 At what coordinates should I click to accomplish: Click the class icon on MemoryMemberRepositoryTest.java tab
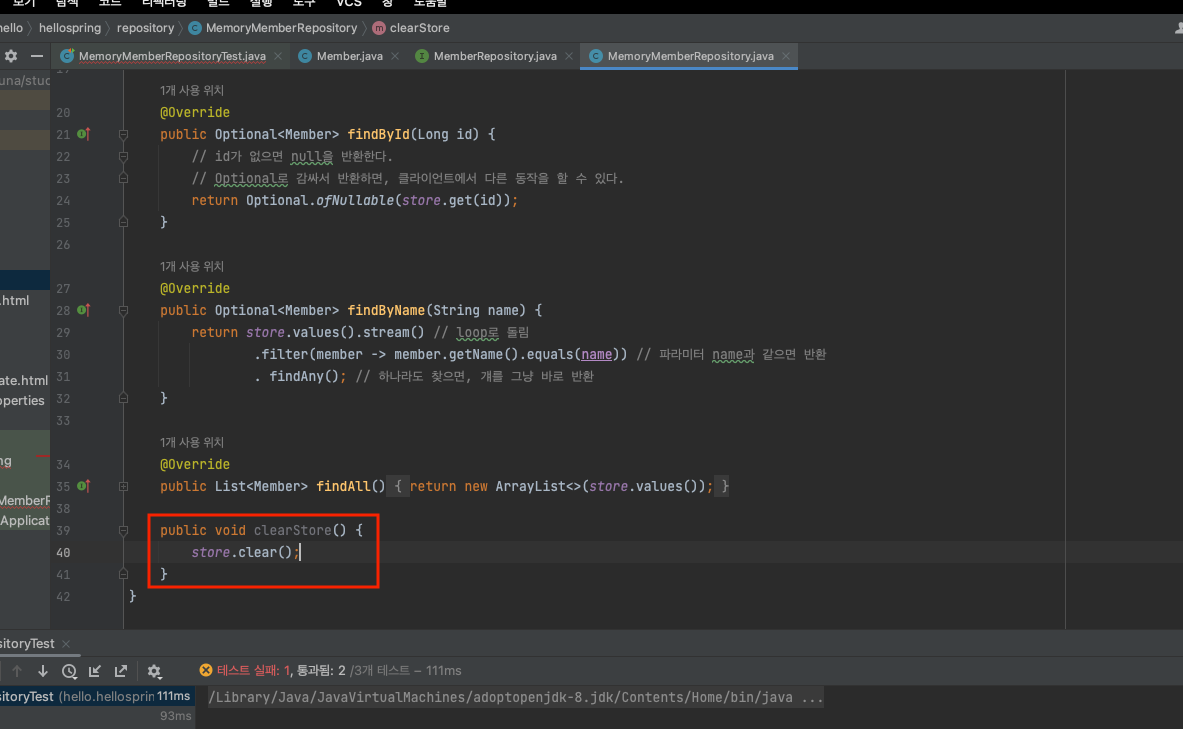click(67, 56)
